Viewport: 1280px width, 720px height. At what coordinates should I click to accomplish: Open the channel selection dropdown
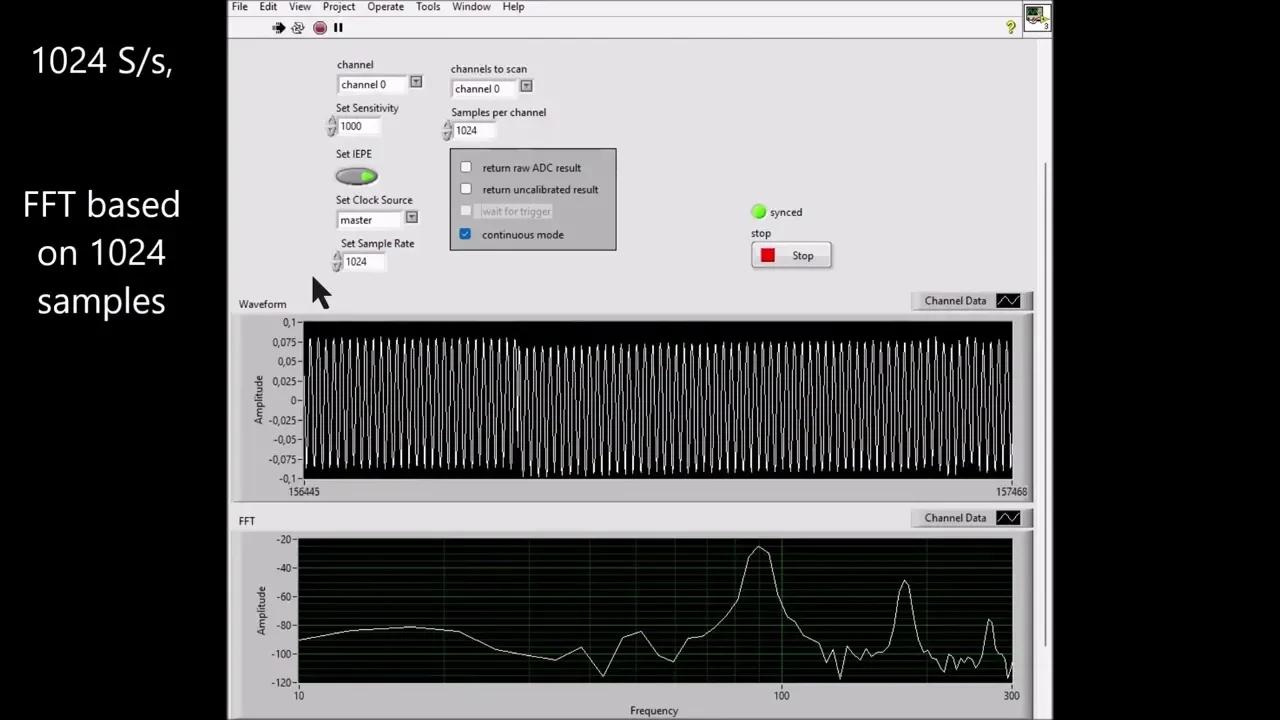pyautogui.click(x=416, y=82)
